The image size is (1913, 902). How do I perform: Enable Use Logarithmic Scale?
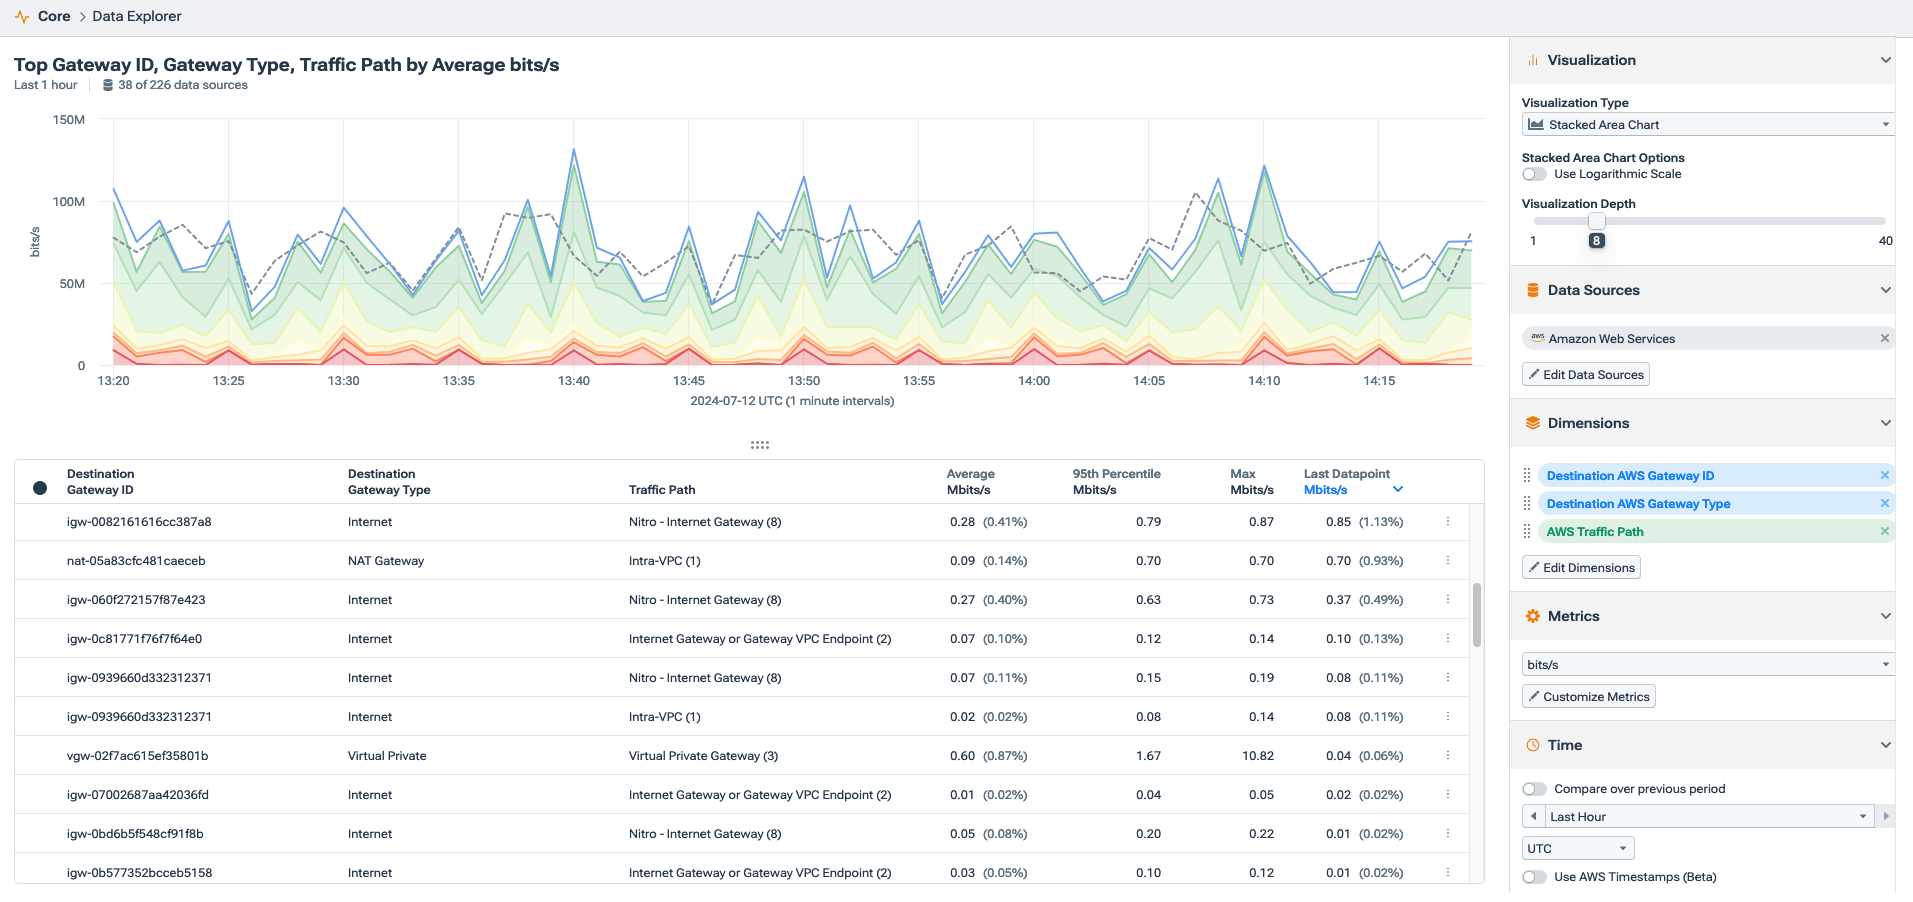point(1534,174)
